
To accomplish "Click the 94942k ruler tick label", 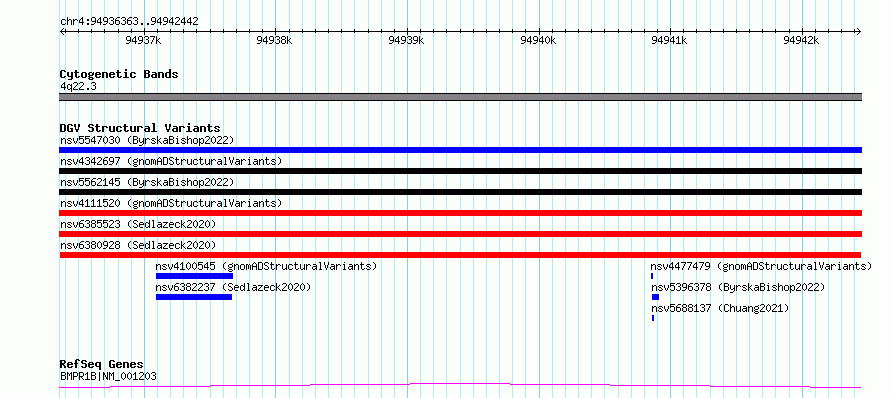I will (801, 40).
